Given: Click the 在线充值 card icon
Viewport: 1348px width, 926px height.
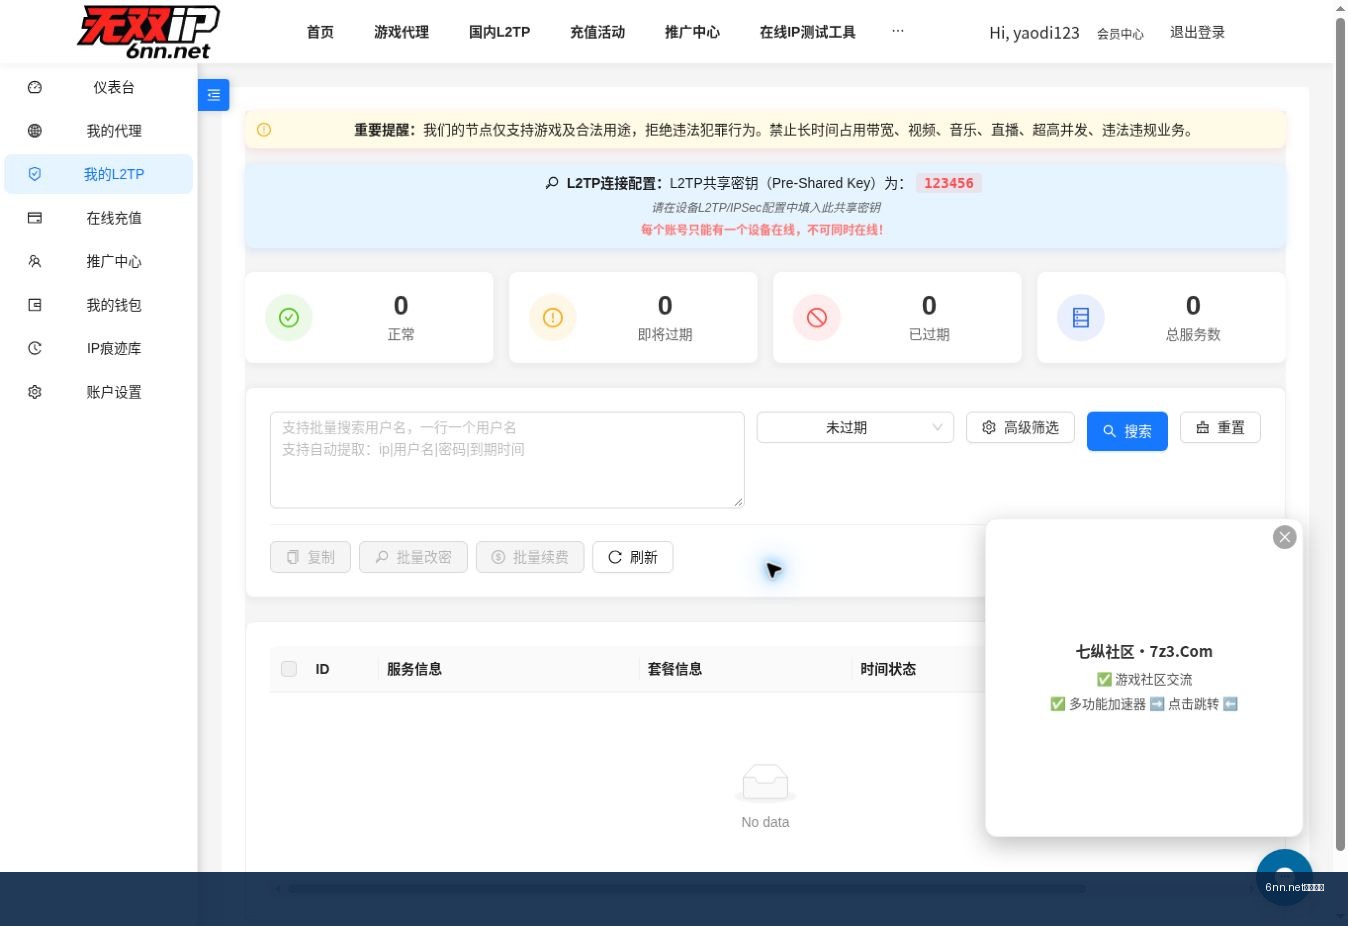Looking at the screenshot, I should tap(35, 218).
